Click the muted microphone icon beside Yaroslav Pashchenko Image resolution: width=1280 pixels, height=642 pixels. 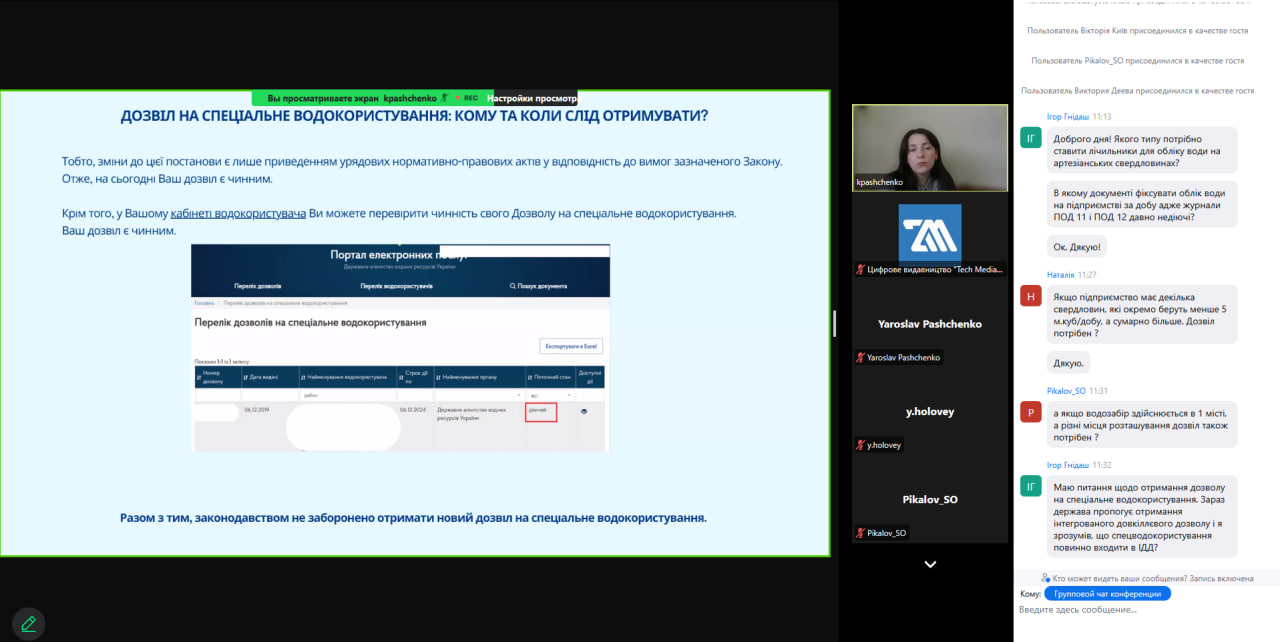[x=860, y=358]
